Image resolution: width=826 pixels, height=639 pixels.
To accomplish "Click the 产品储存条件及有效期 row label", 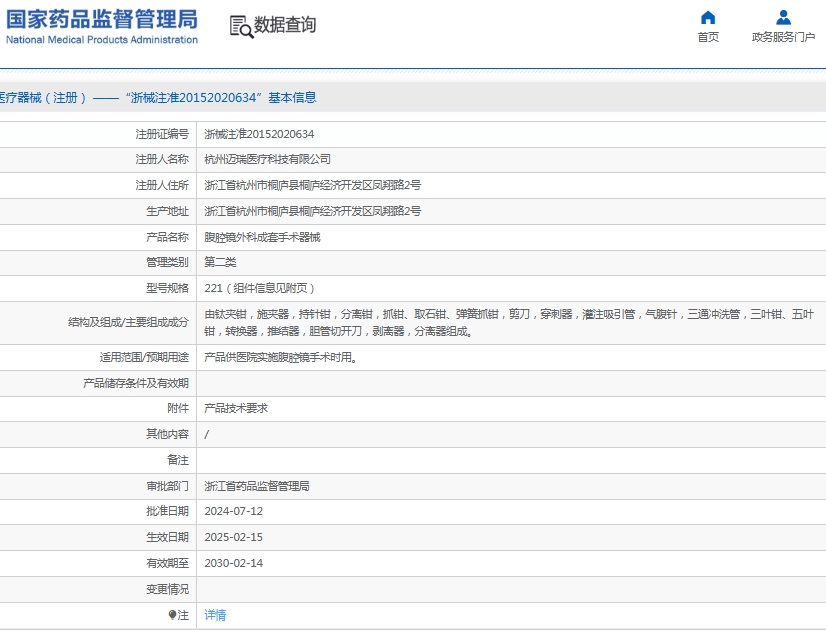I will 135,383.
